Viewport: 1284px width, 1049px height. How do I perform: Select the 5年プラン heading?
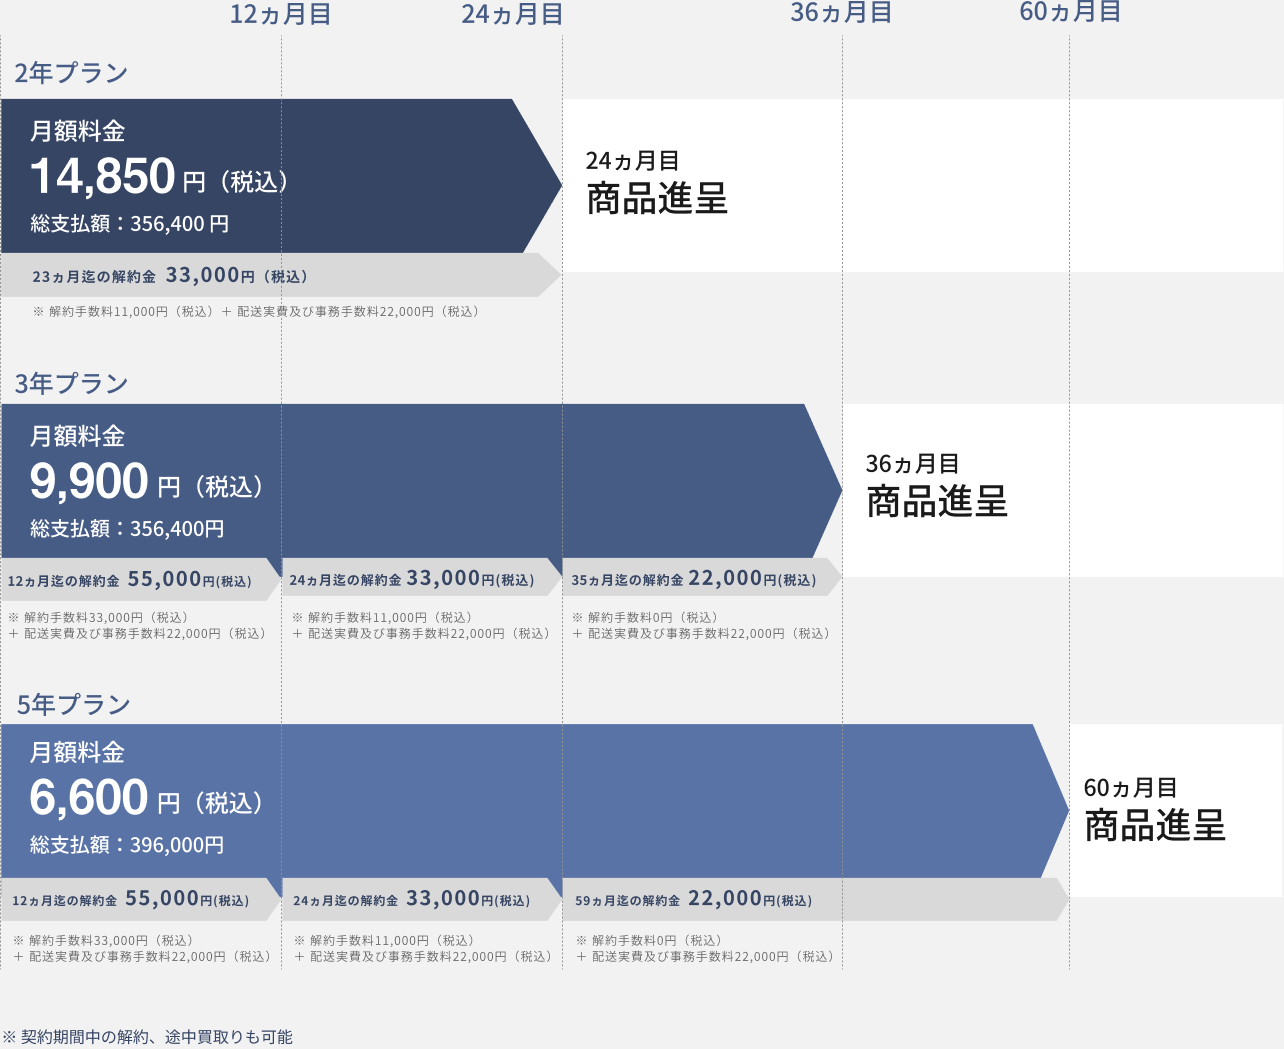[x=73, y=705]
